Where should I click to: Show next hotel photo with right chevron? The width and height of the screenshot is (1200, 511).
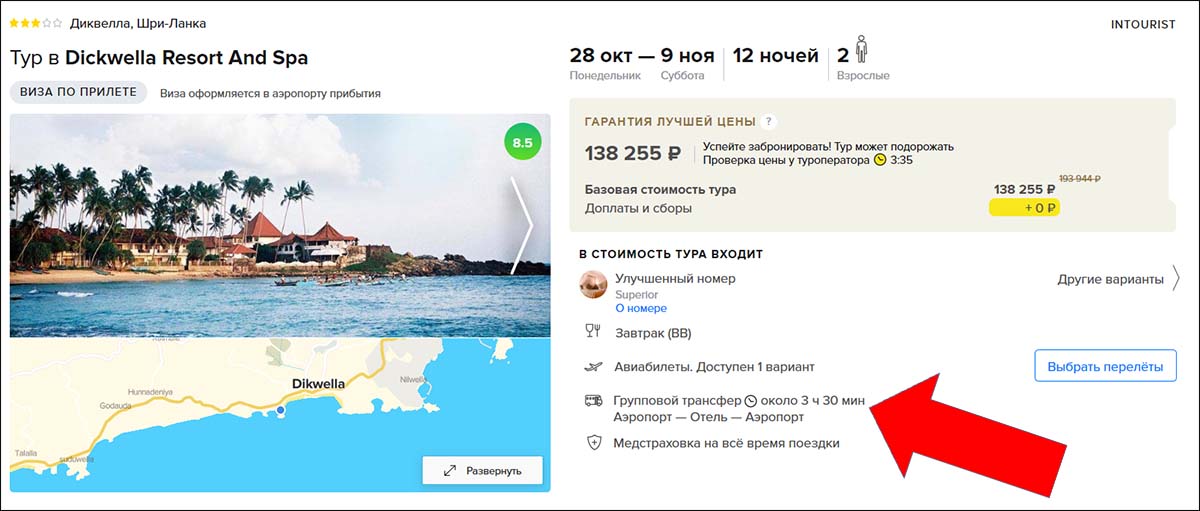tap(522, 226)
